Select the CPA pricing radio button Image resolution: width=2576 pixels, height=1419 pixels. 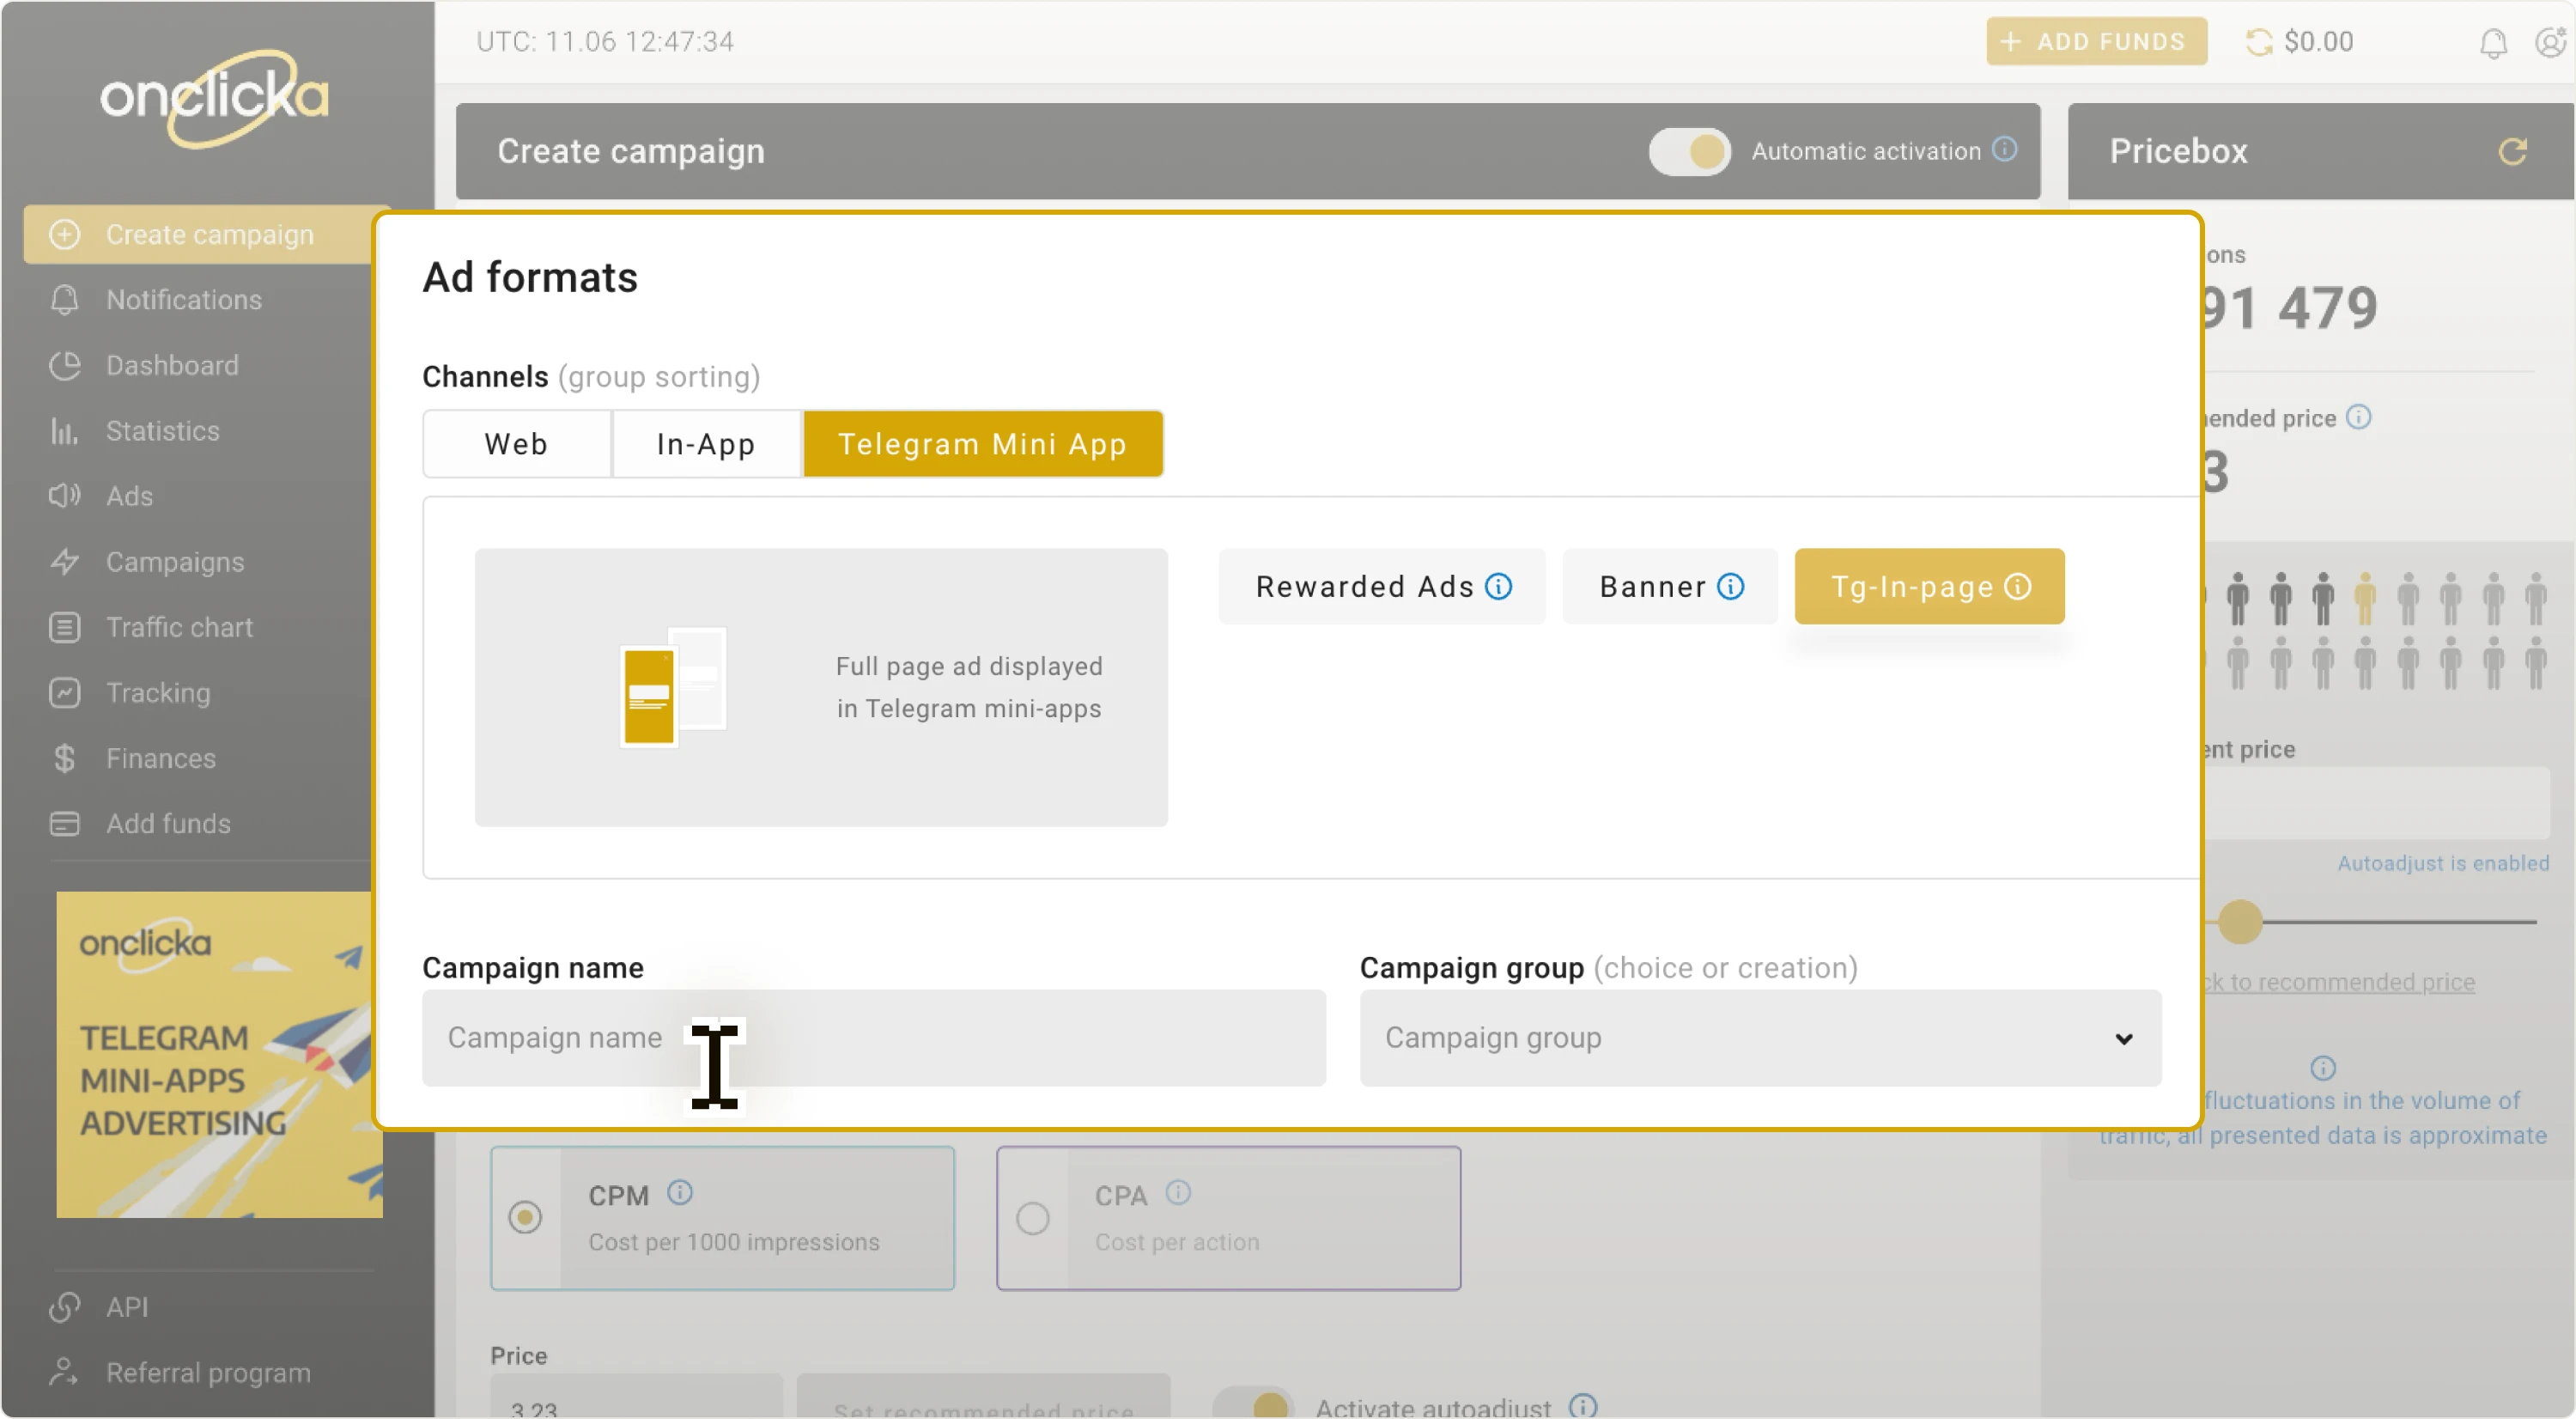(1033, 1216)
